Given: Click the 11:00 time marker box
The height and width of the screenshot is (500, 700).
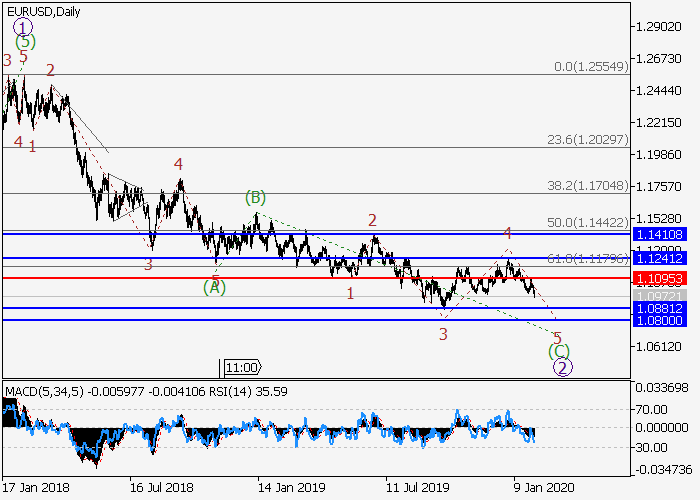Looking at the screenshot, I should click(x=241, y=367).
